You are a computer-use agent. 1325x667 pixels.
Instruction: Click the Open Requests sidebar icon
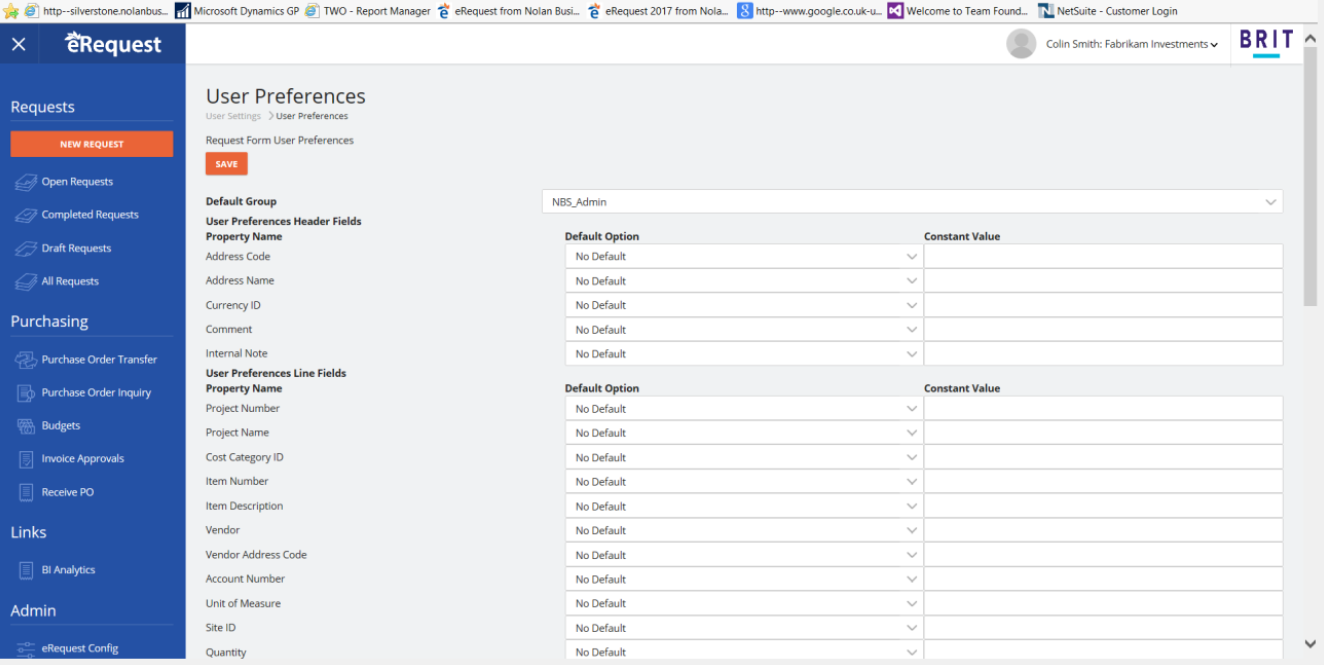click(x=26, y=182)
